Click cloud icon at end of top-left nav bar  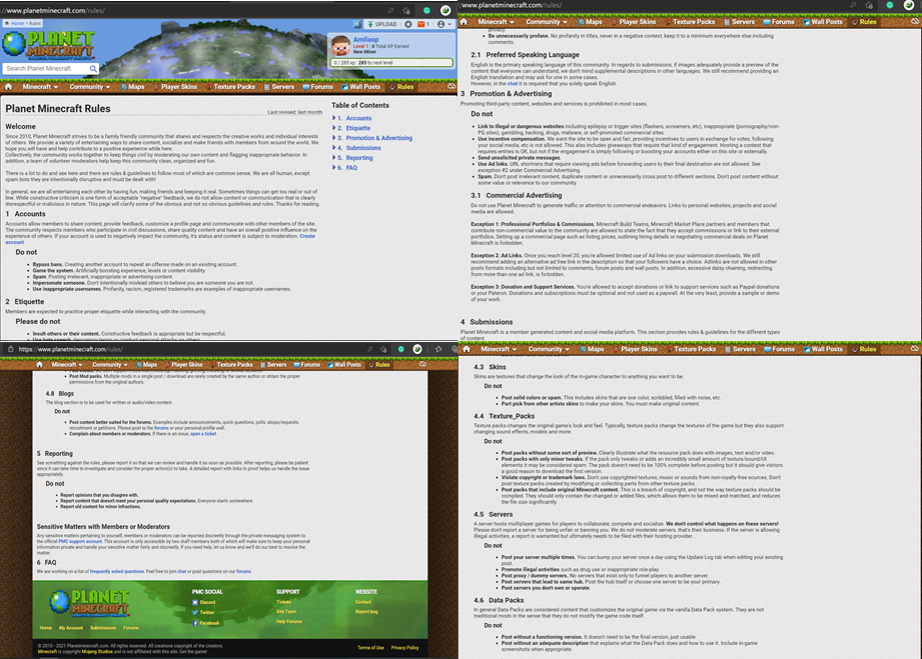pos(452,86)
